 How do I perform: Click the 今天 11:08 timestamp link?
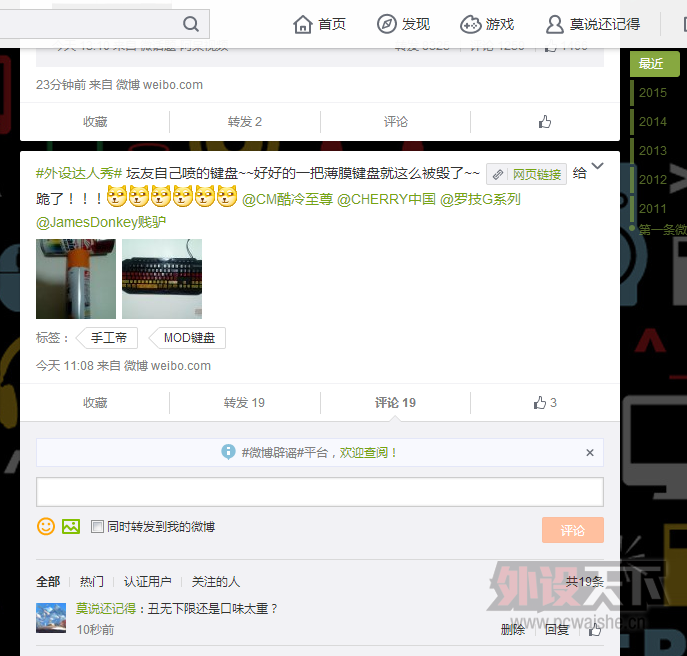64,365
